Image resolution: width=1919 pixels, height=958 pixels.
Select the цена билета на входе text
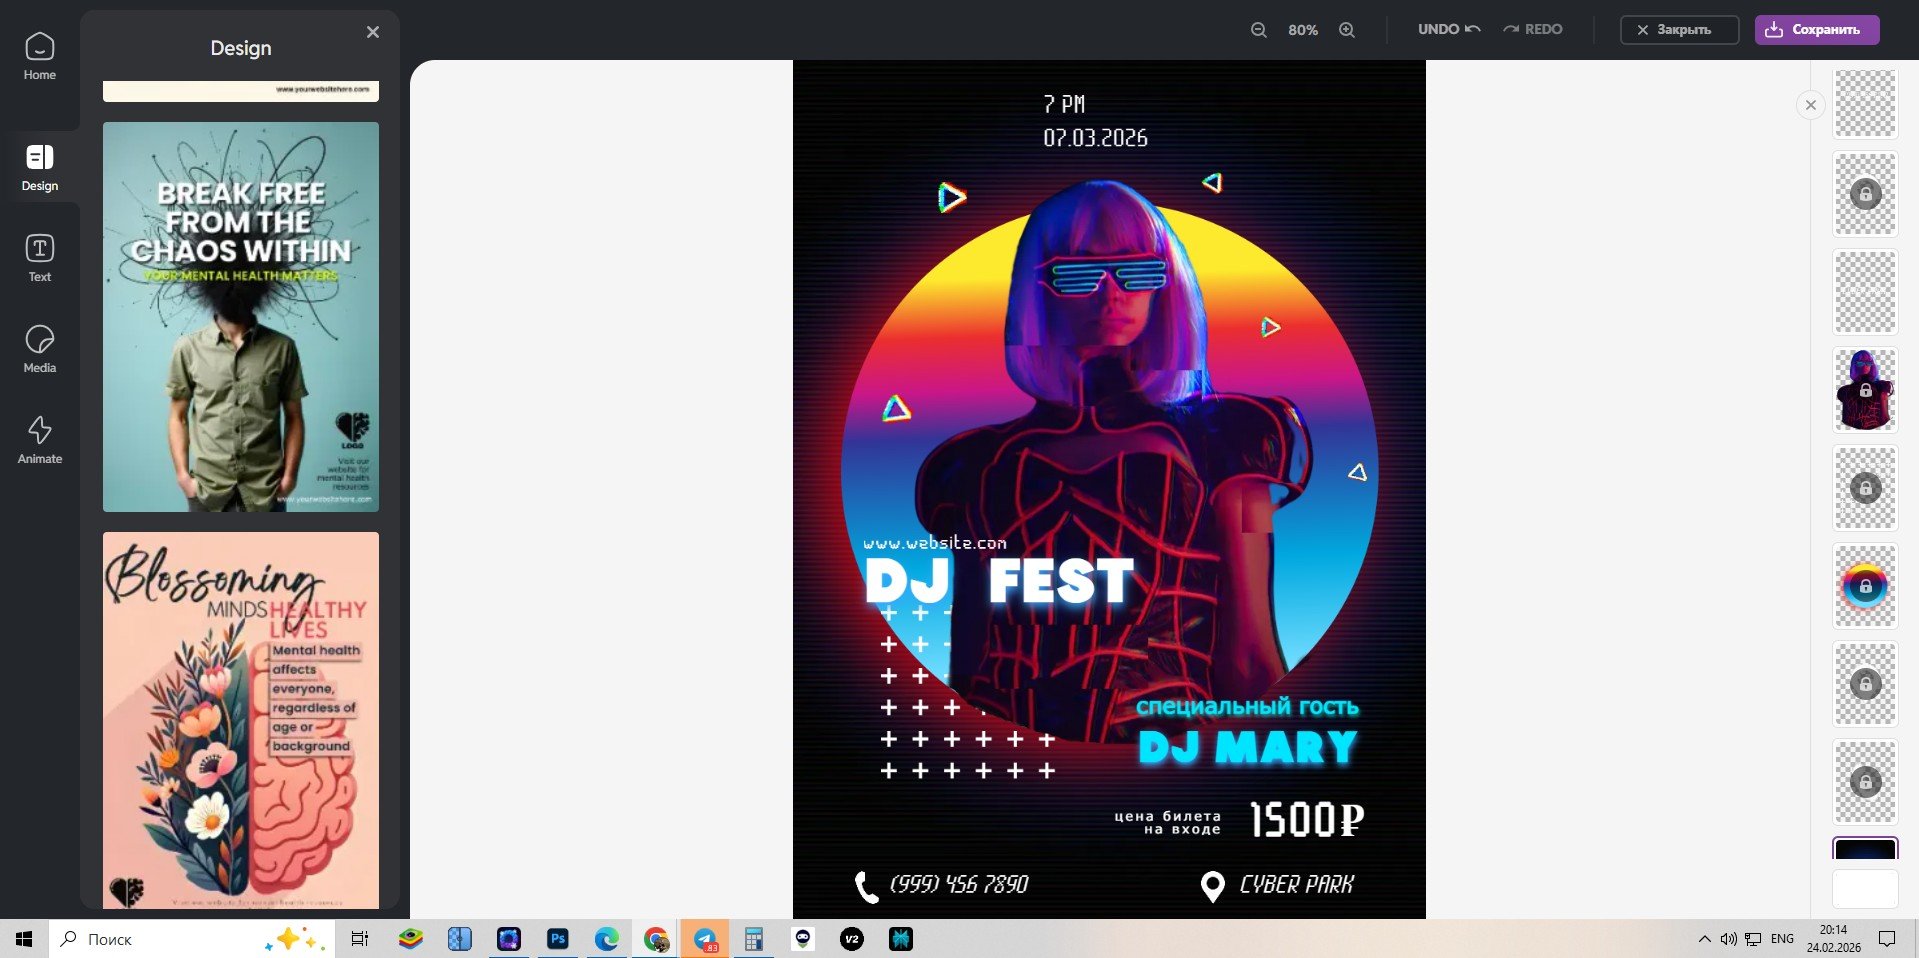click(1168, 822)
